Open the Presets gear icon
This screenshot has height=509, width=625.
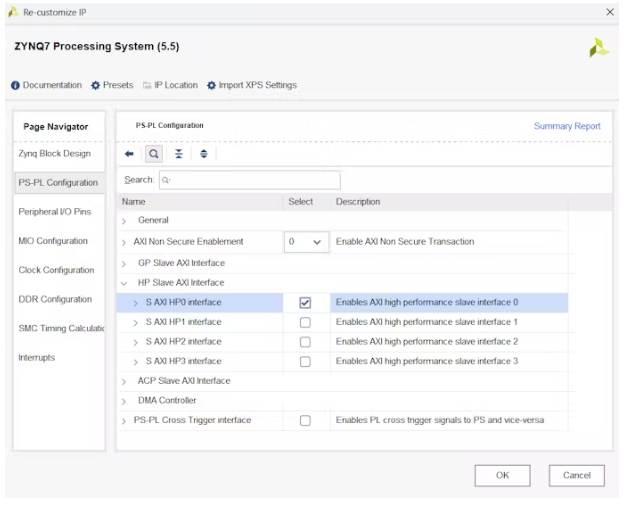click(96, 86)
